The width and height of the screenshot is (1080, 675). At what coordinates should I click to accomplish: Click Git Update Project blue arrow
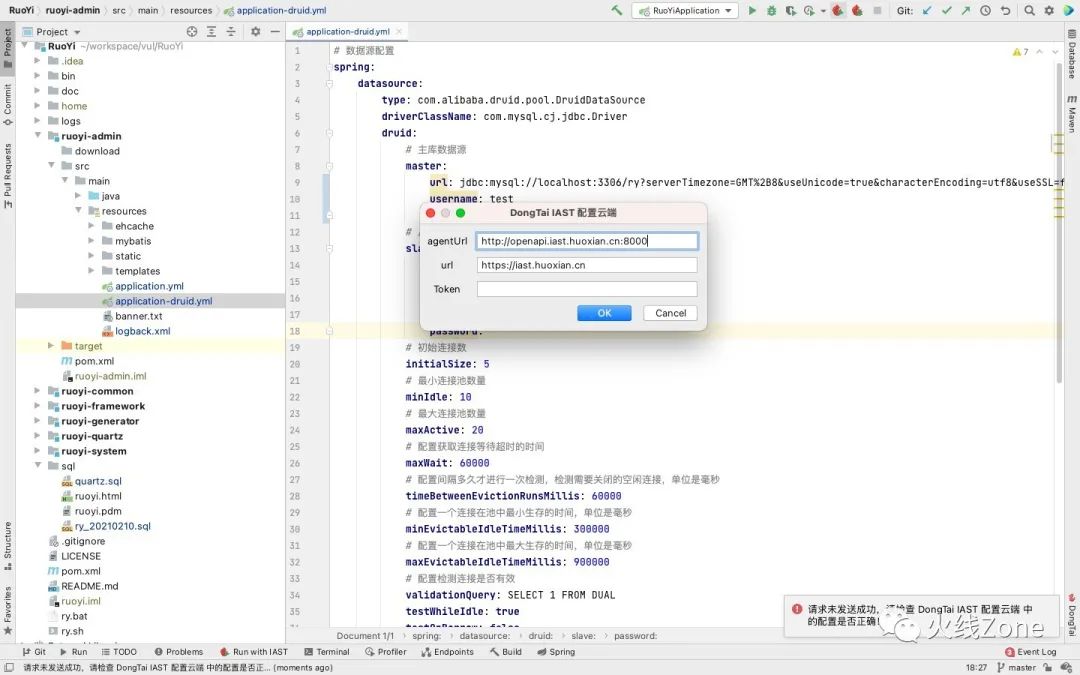927,10
